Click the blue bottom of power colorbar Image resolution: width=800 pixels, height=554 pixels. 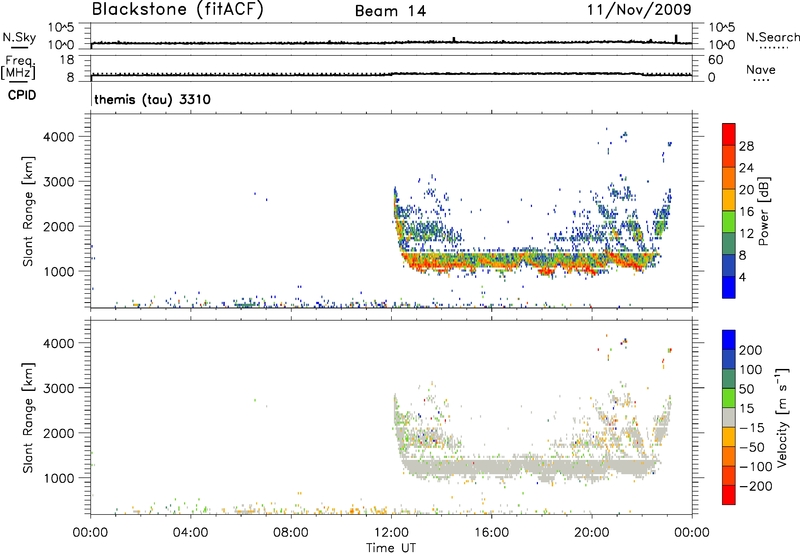pos(729,287)
